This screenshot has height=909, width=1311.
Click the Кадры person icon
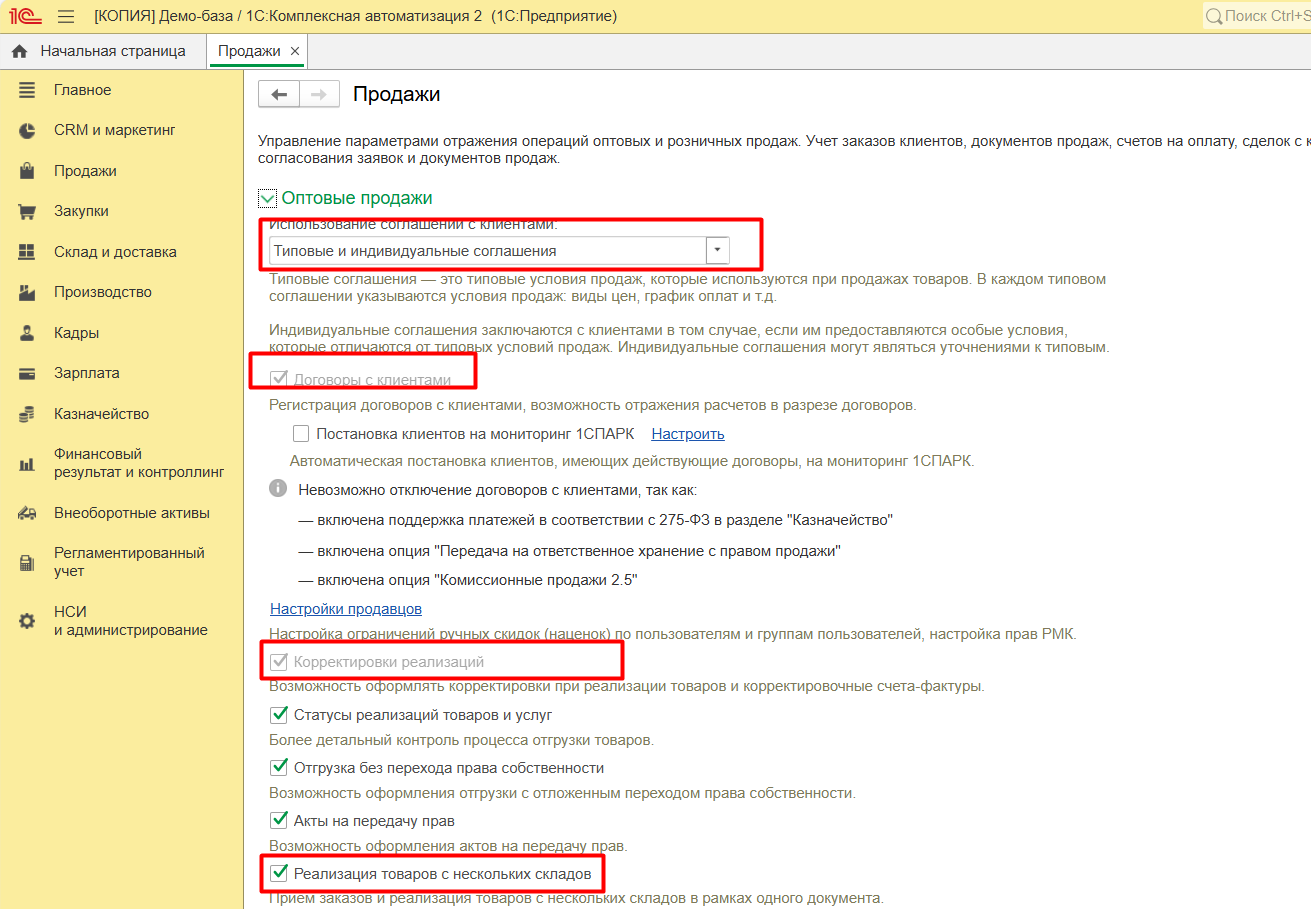[27, 333]
